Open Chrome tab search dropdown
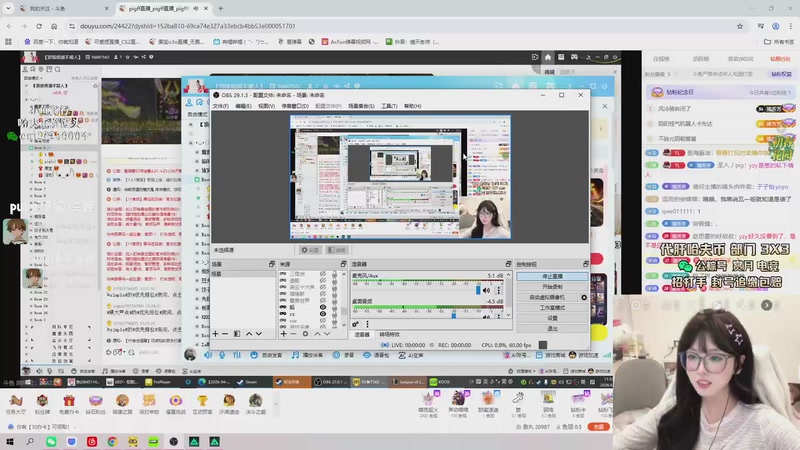The width and height of the screenshot is (800, 450). [x=8, y=9]
